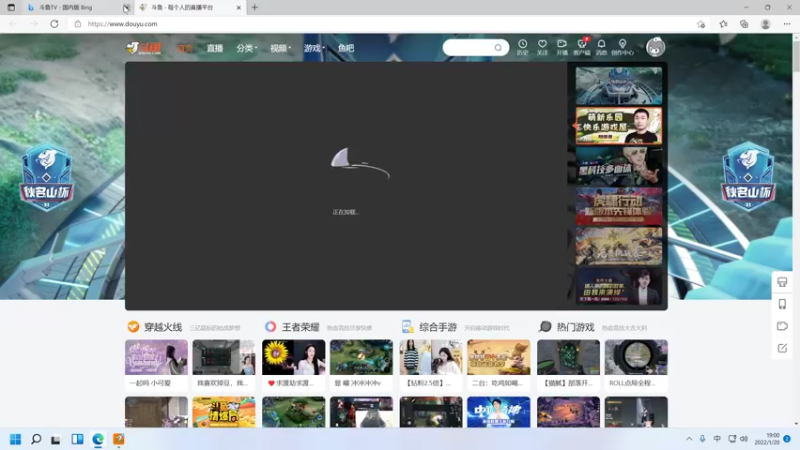Open the 情感 orange cartoon stream thumbnail
The height and width of the screenshot is (450, 800).
pyautogui.click(x=224, y=412)
